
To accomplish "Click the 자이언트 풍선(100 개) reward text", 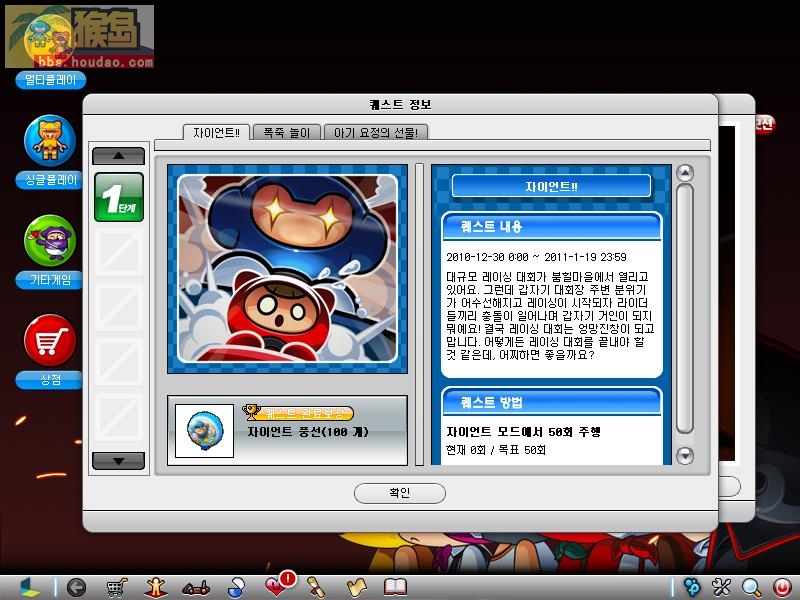I will [x=308, y=432].
